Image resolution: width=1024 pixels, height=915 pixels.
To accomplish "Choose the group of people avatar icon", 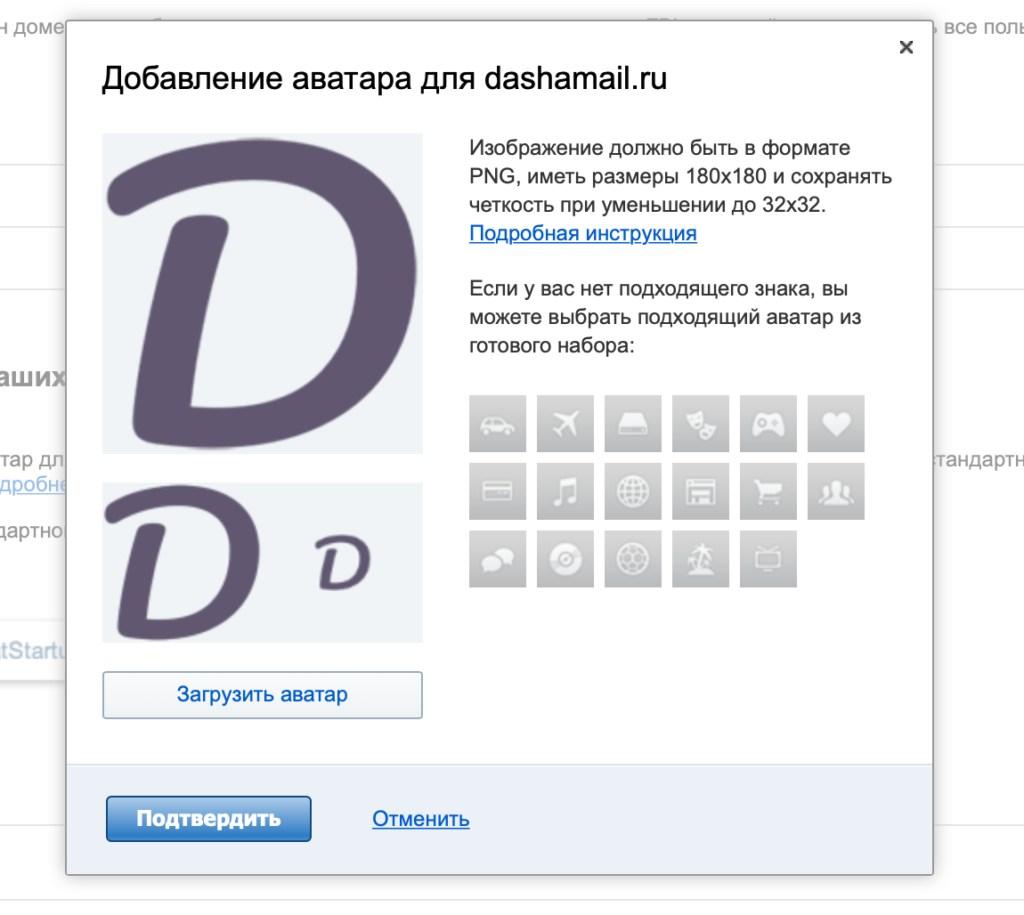I will [x=836, y=491].
